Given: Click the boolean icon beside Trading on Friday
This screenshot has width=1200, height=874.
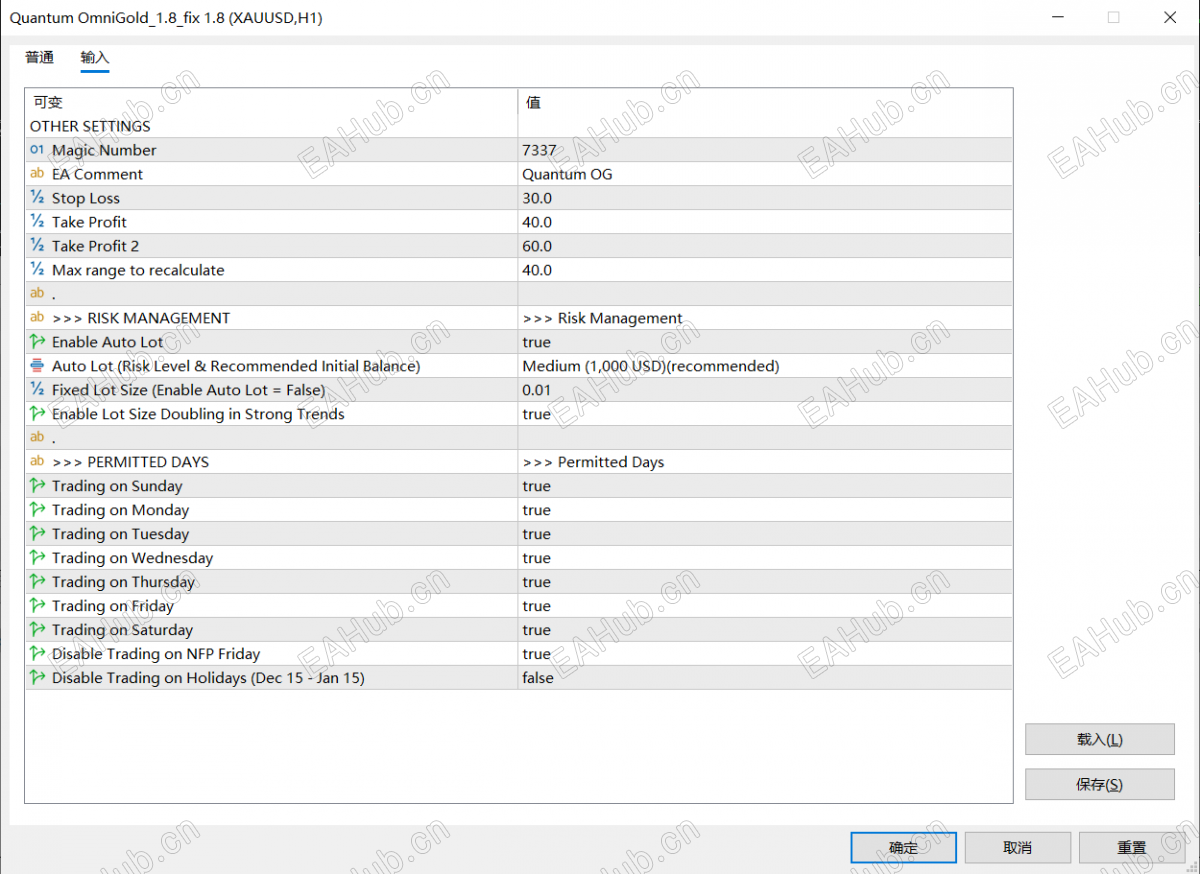Looking at the screenshot, I should click(x=37, y=606).
